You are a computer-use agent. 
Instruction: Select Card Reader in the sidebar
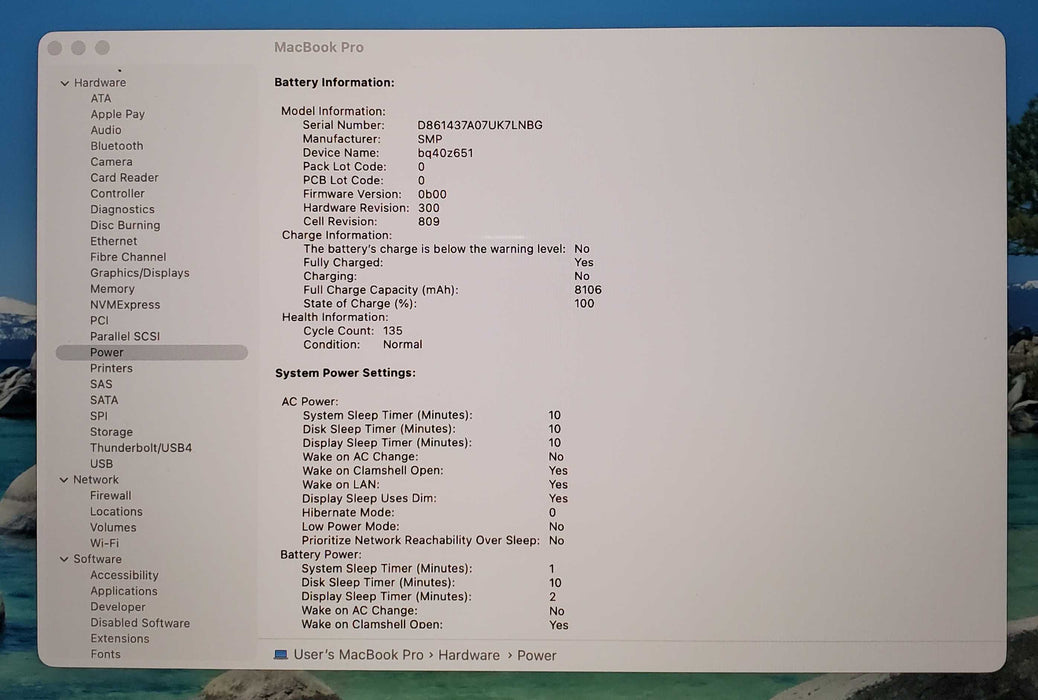124,177
